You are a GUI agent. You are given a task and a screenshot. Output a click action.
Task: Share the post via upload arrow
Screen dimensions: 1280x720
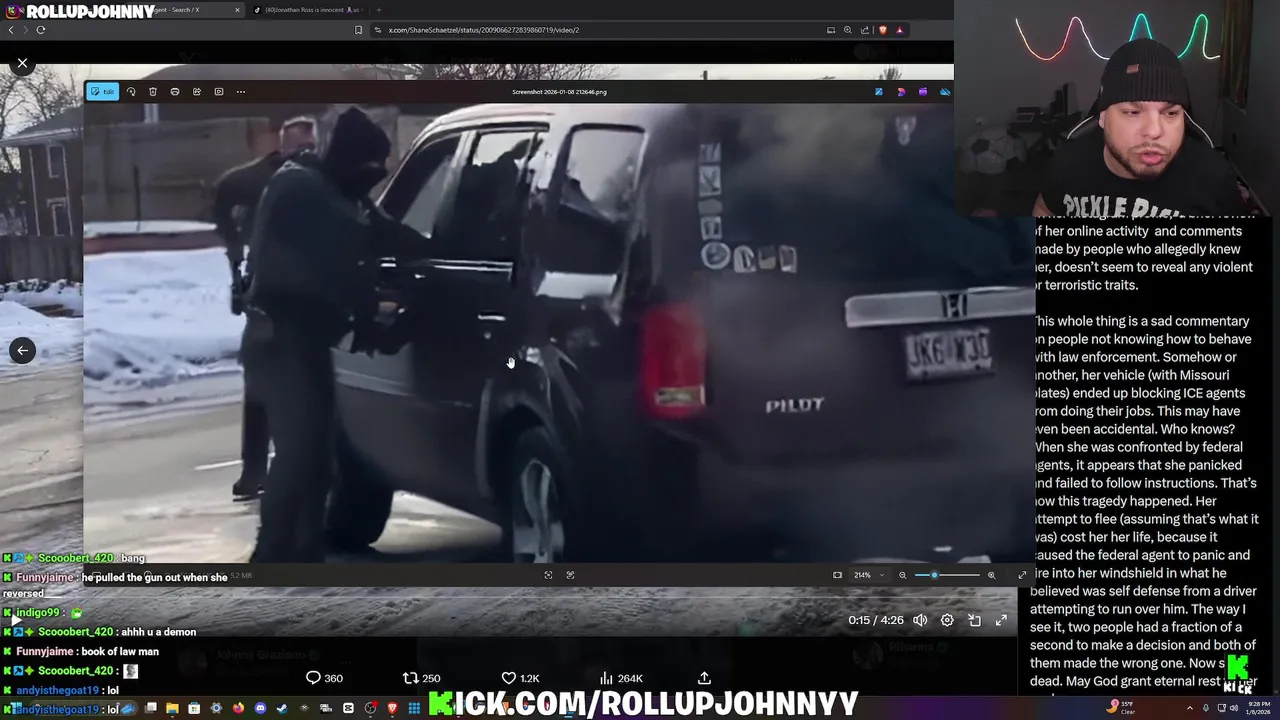click(704, 678)
